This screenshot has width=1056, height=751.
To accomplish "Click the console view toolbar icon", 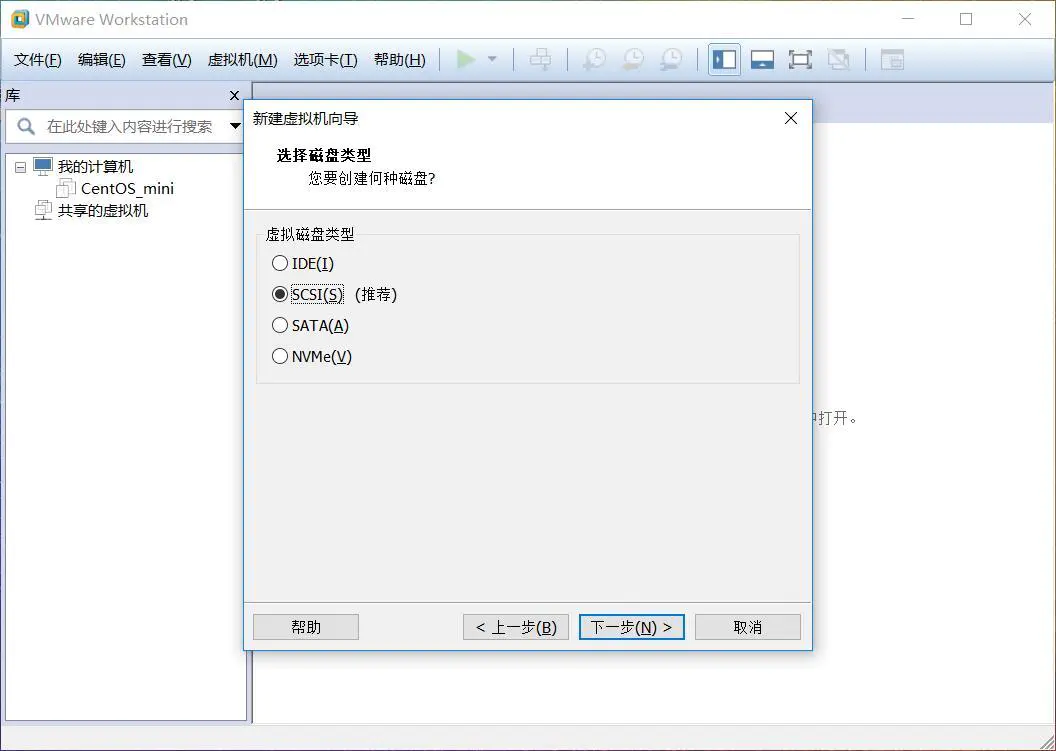I will click(x=892, y=59).
